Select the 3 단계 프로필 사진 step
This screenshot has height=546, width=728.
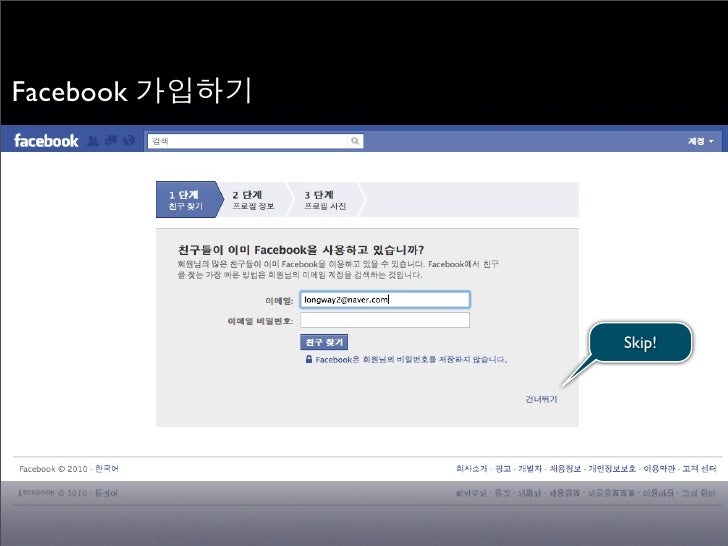point(326,200)
